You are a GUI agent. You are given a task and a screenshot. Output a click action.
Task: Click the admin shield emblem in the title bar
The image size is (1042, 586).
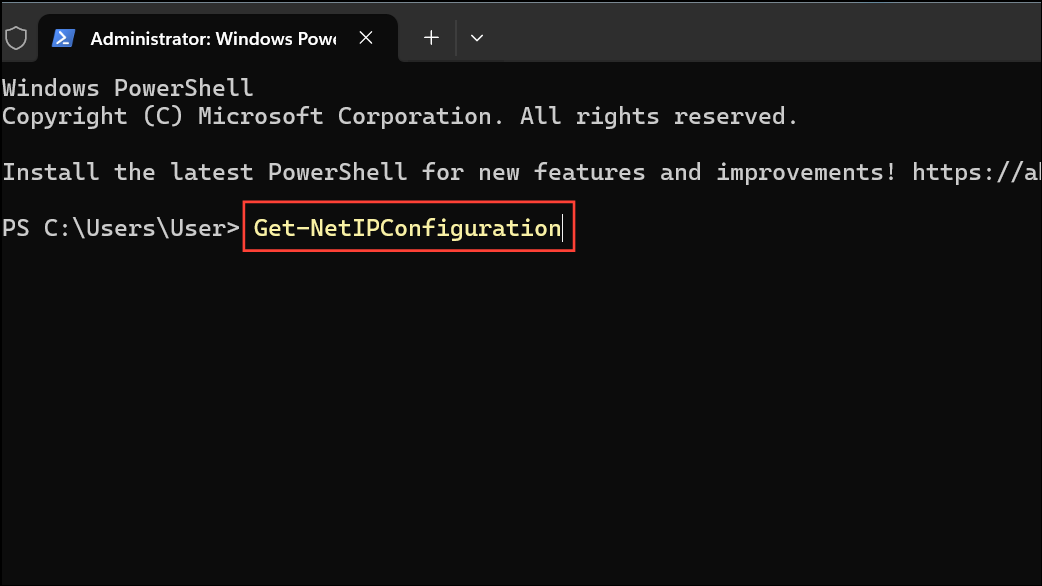(x=16, y=37)
